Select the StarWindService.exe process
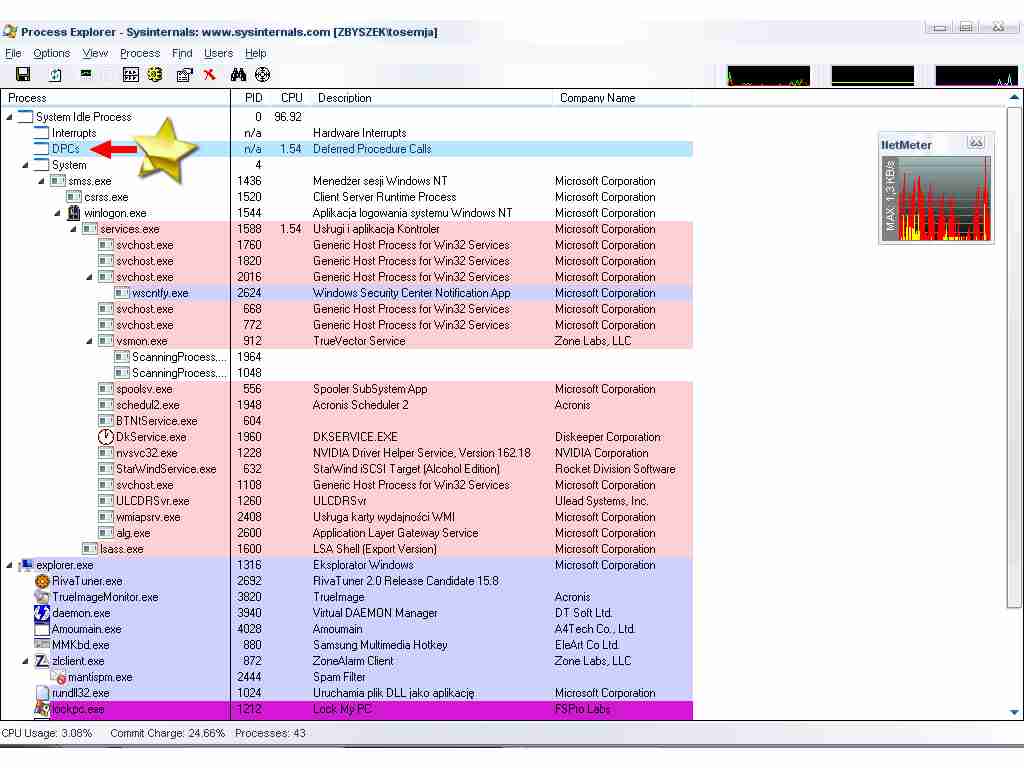 coord(347,469)
